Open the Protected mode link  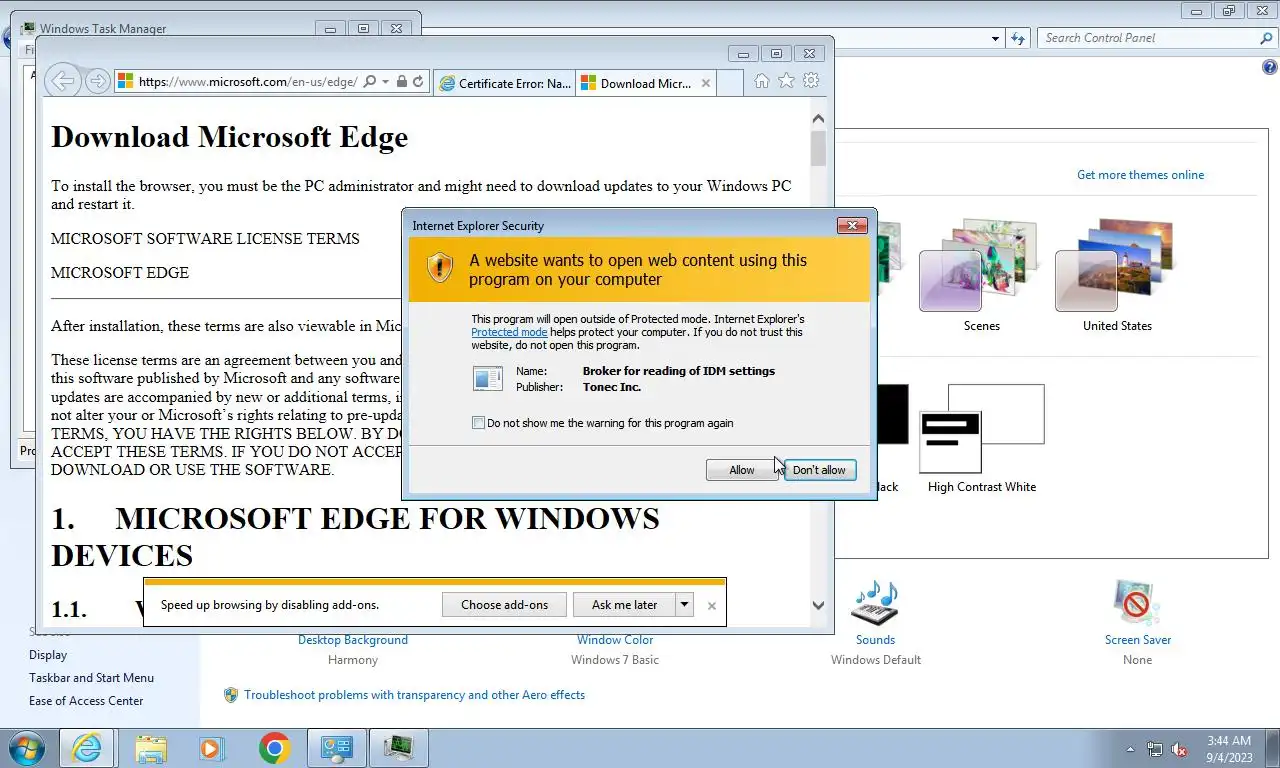tap(509, 332)
